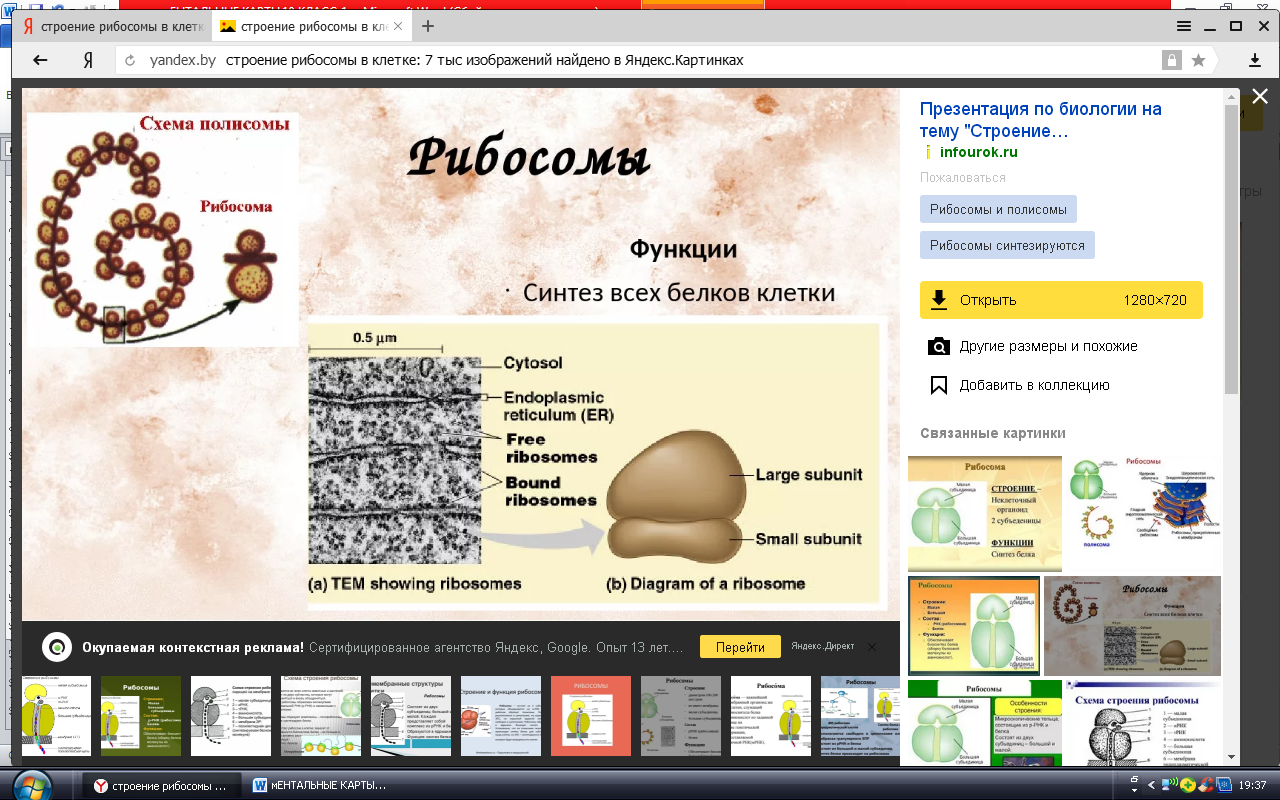
Task: Select the 'Рибосомы и полисомы' tag
Action: (998, 209)
